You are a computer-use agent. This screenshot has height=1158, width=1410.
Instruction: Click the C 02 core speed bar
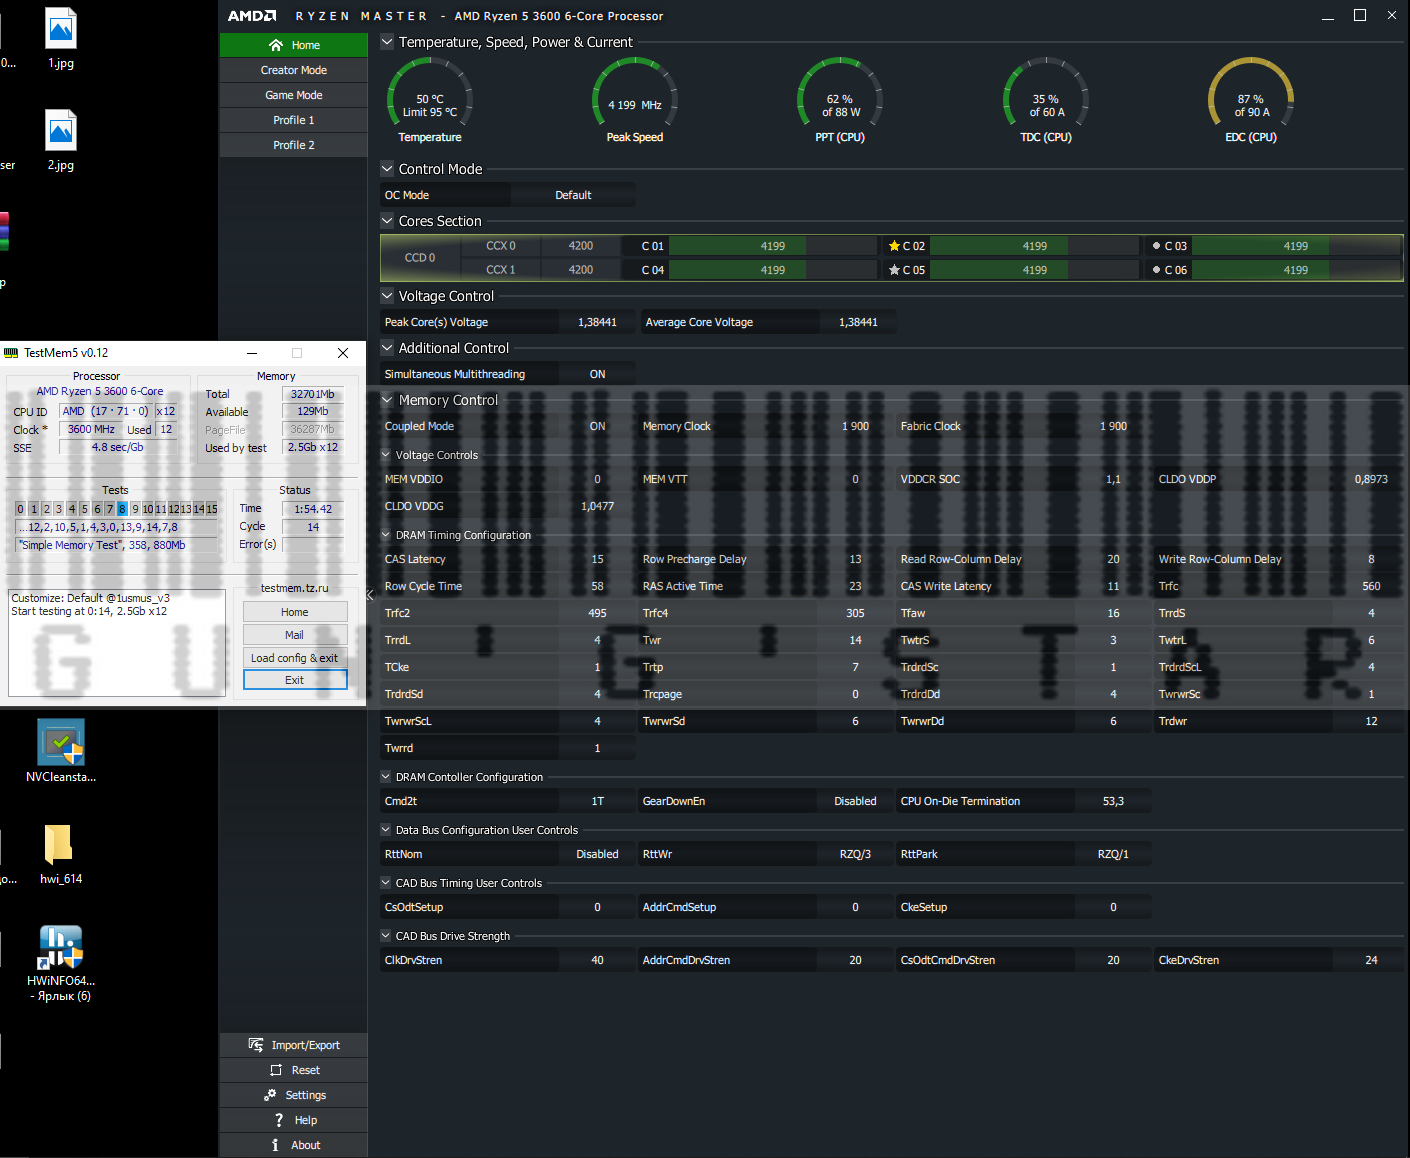click(1035, 246)
